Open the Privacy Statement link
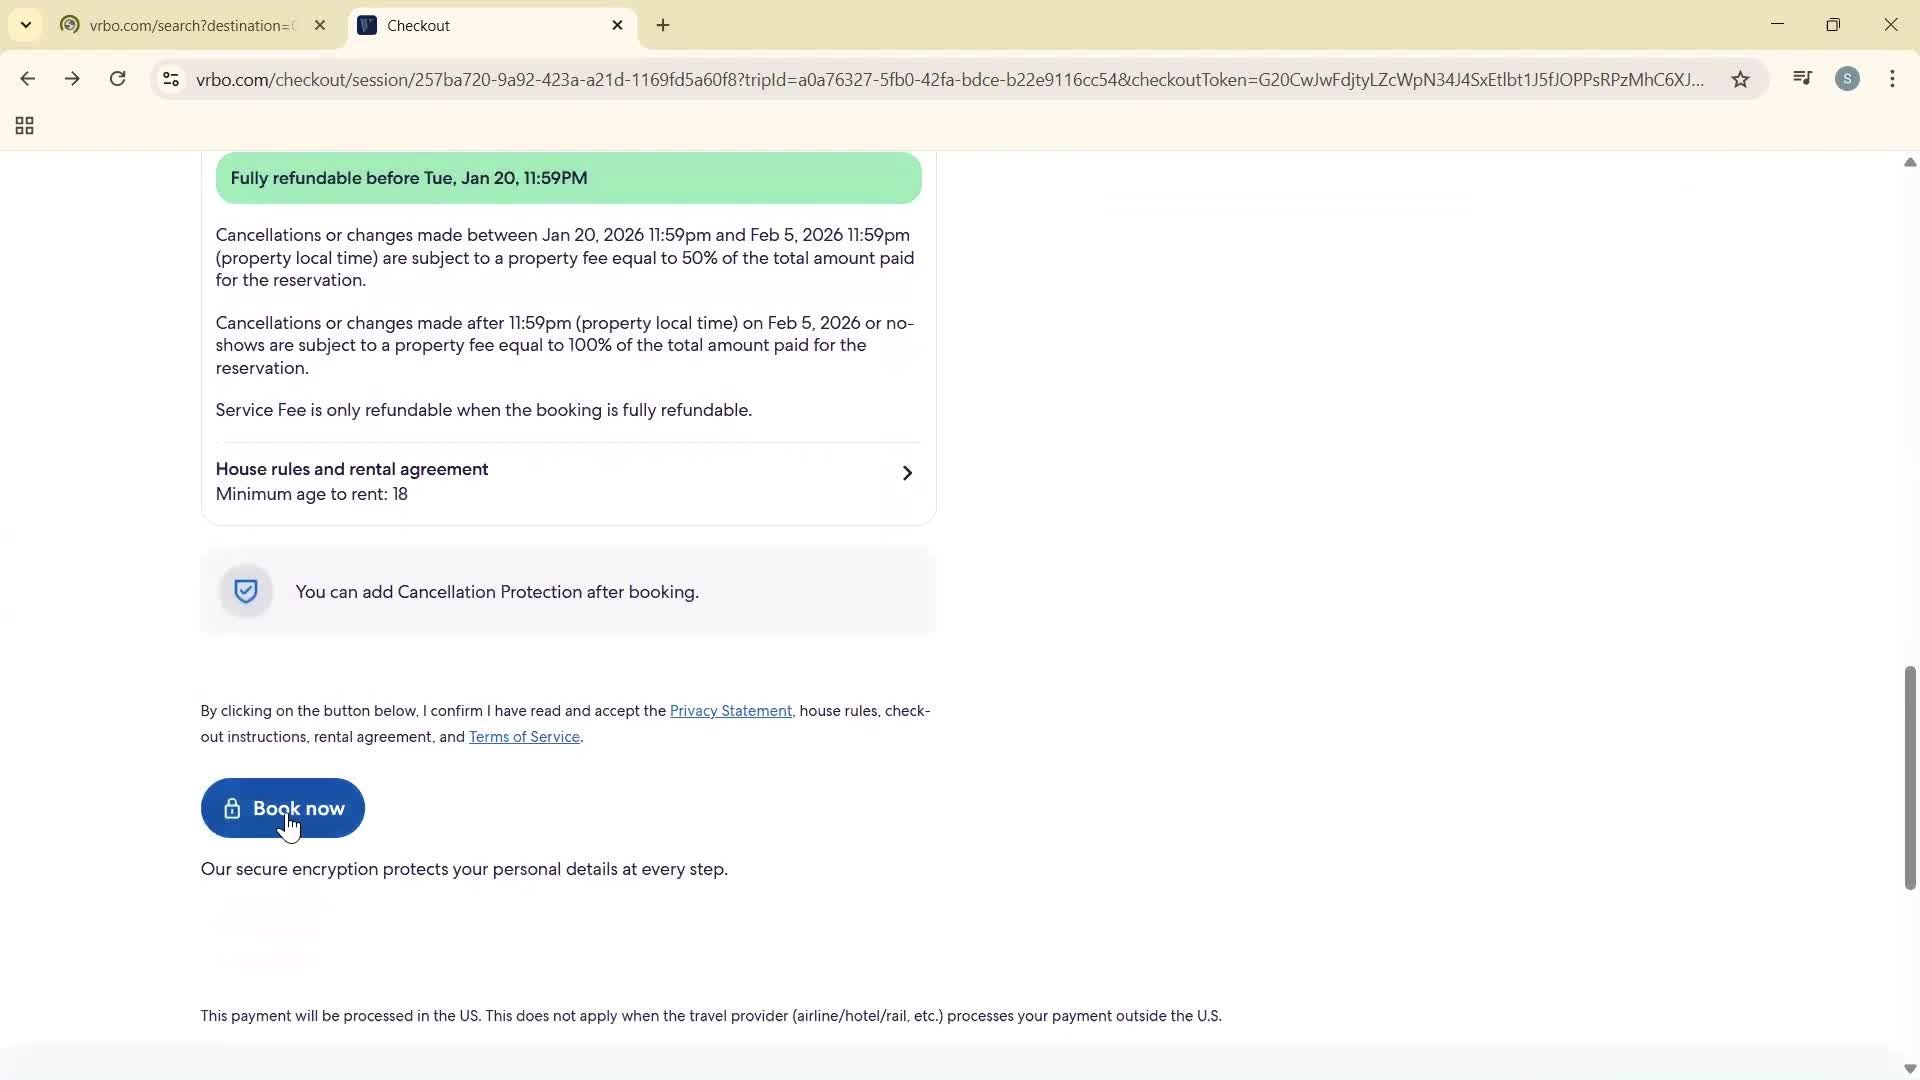 coord(730,710)
